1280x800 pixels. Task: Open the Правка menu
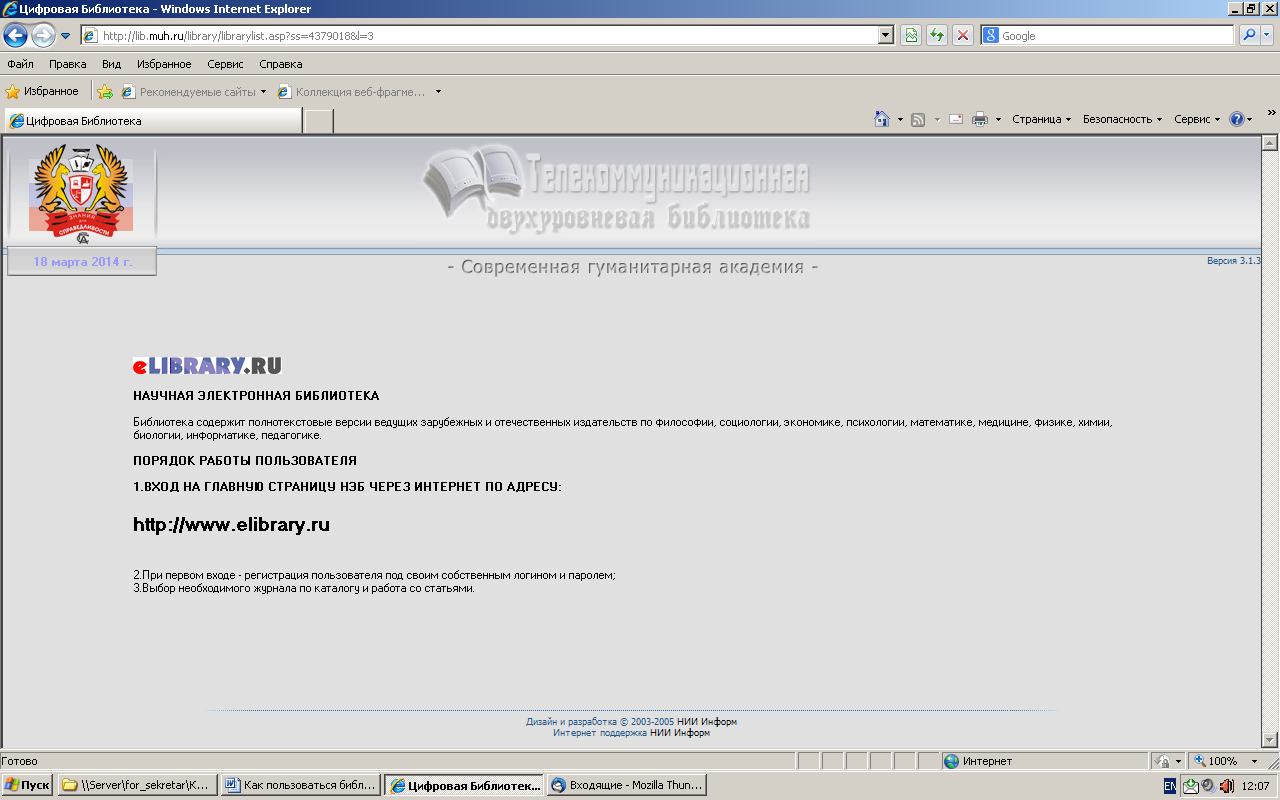[68, 64]
